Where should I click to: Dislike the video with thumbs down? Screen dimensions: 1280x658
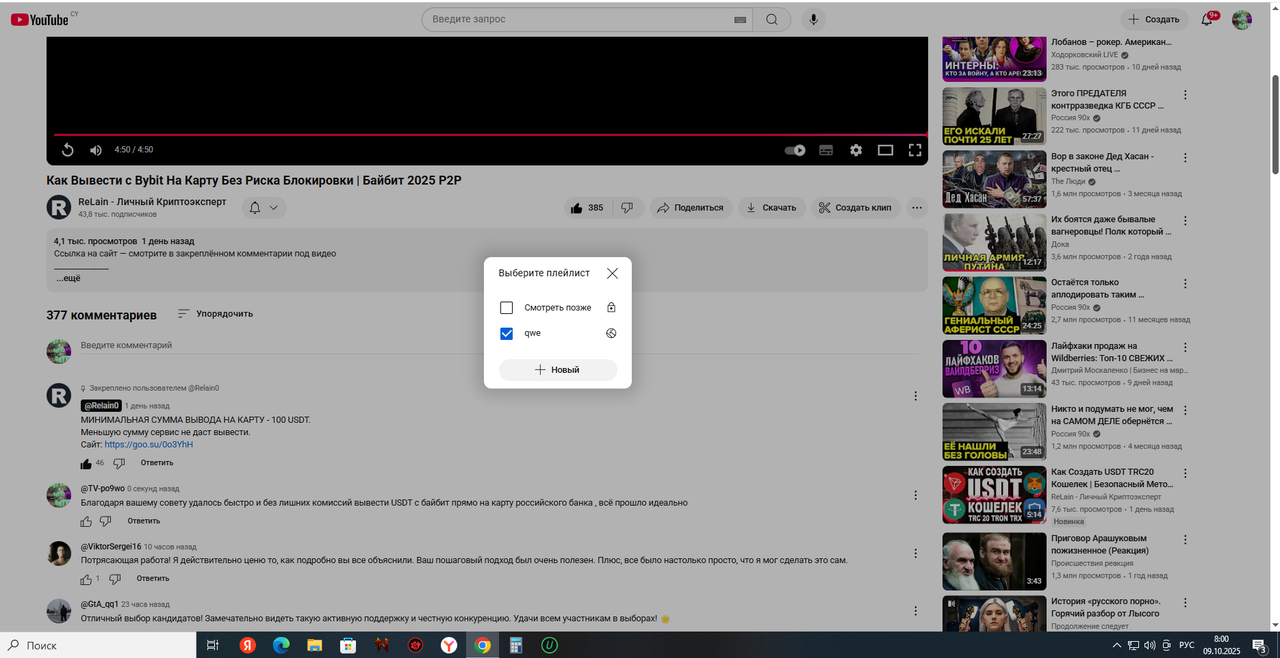pyautogui.click(x=627, y=208)
